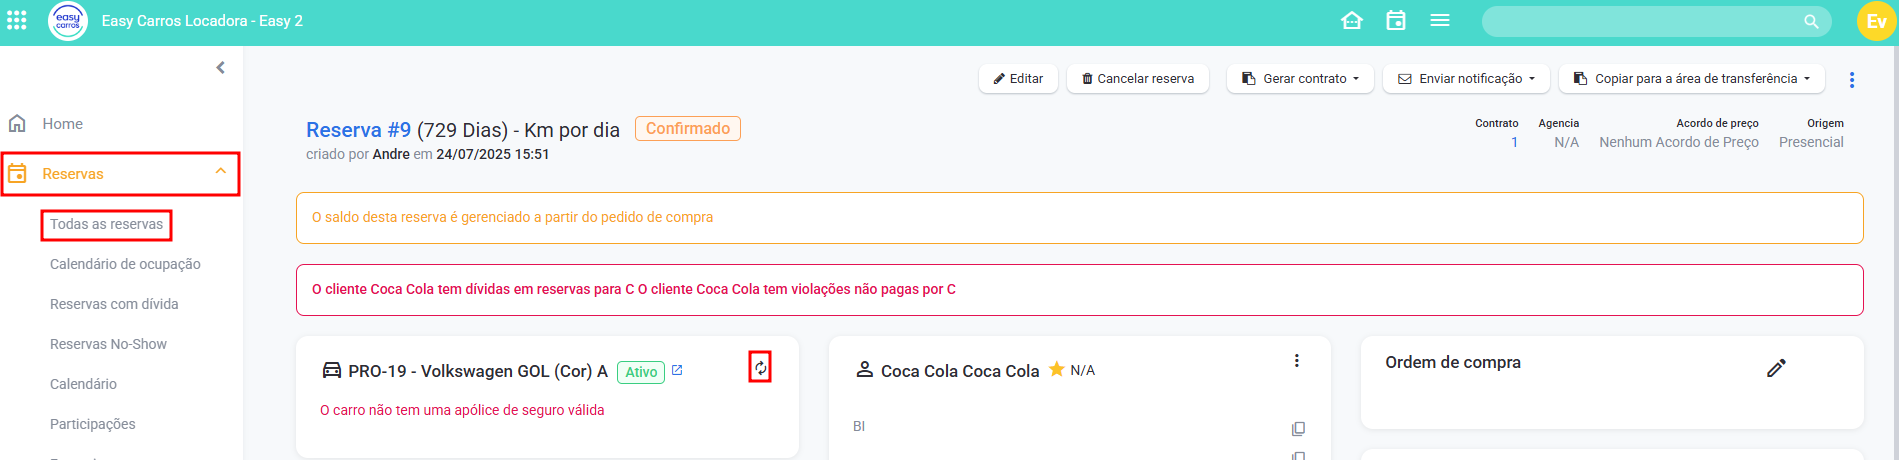This screenshot has width=1899, height=460.
Task: Open the hamburger menu in top bar
Action: tap(1440, 21)
